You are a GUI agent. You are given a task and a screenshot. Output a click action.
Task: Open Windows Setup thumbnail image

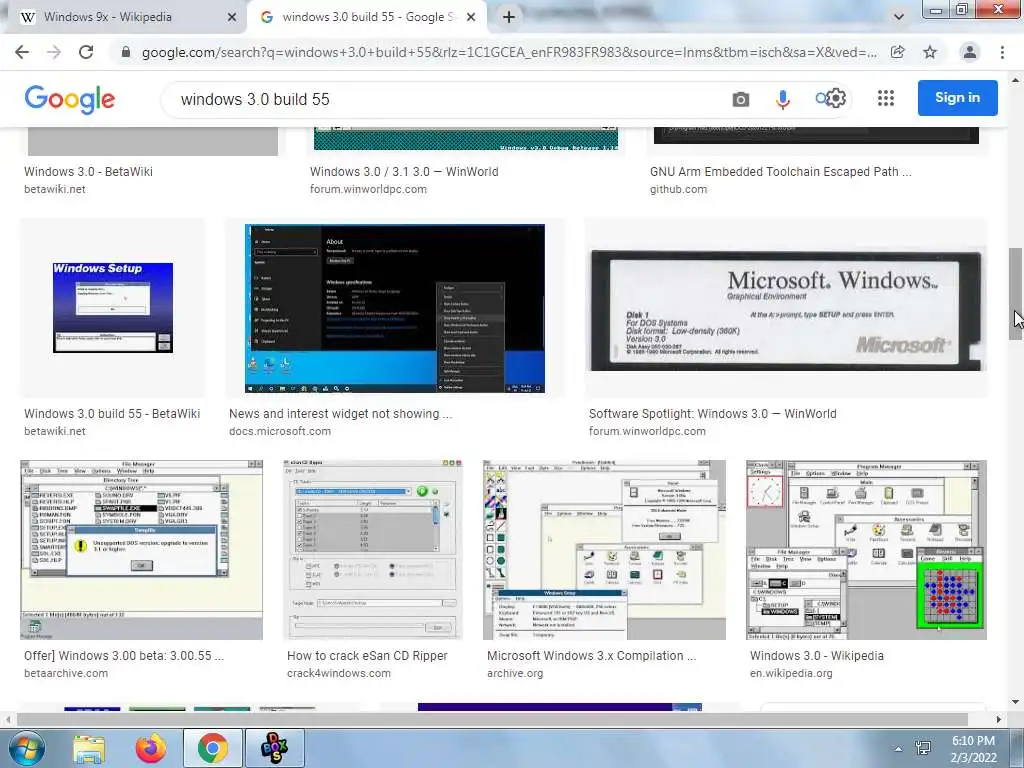coord(112,308)
